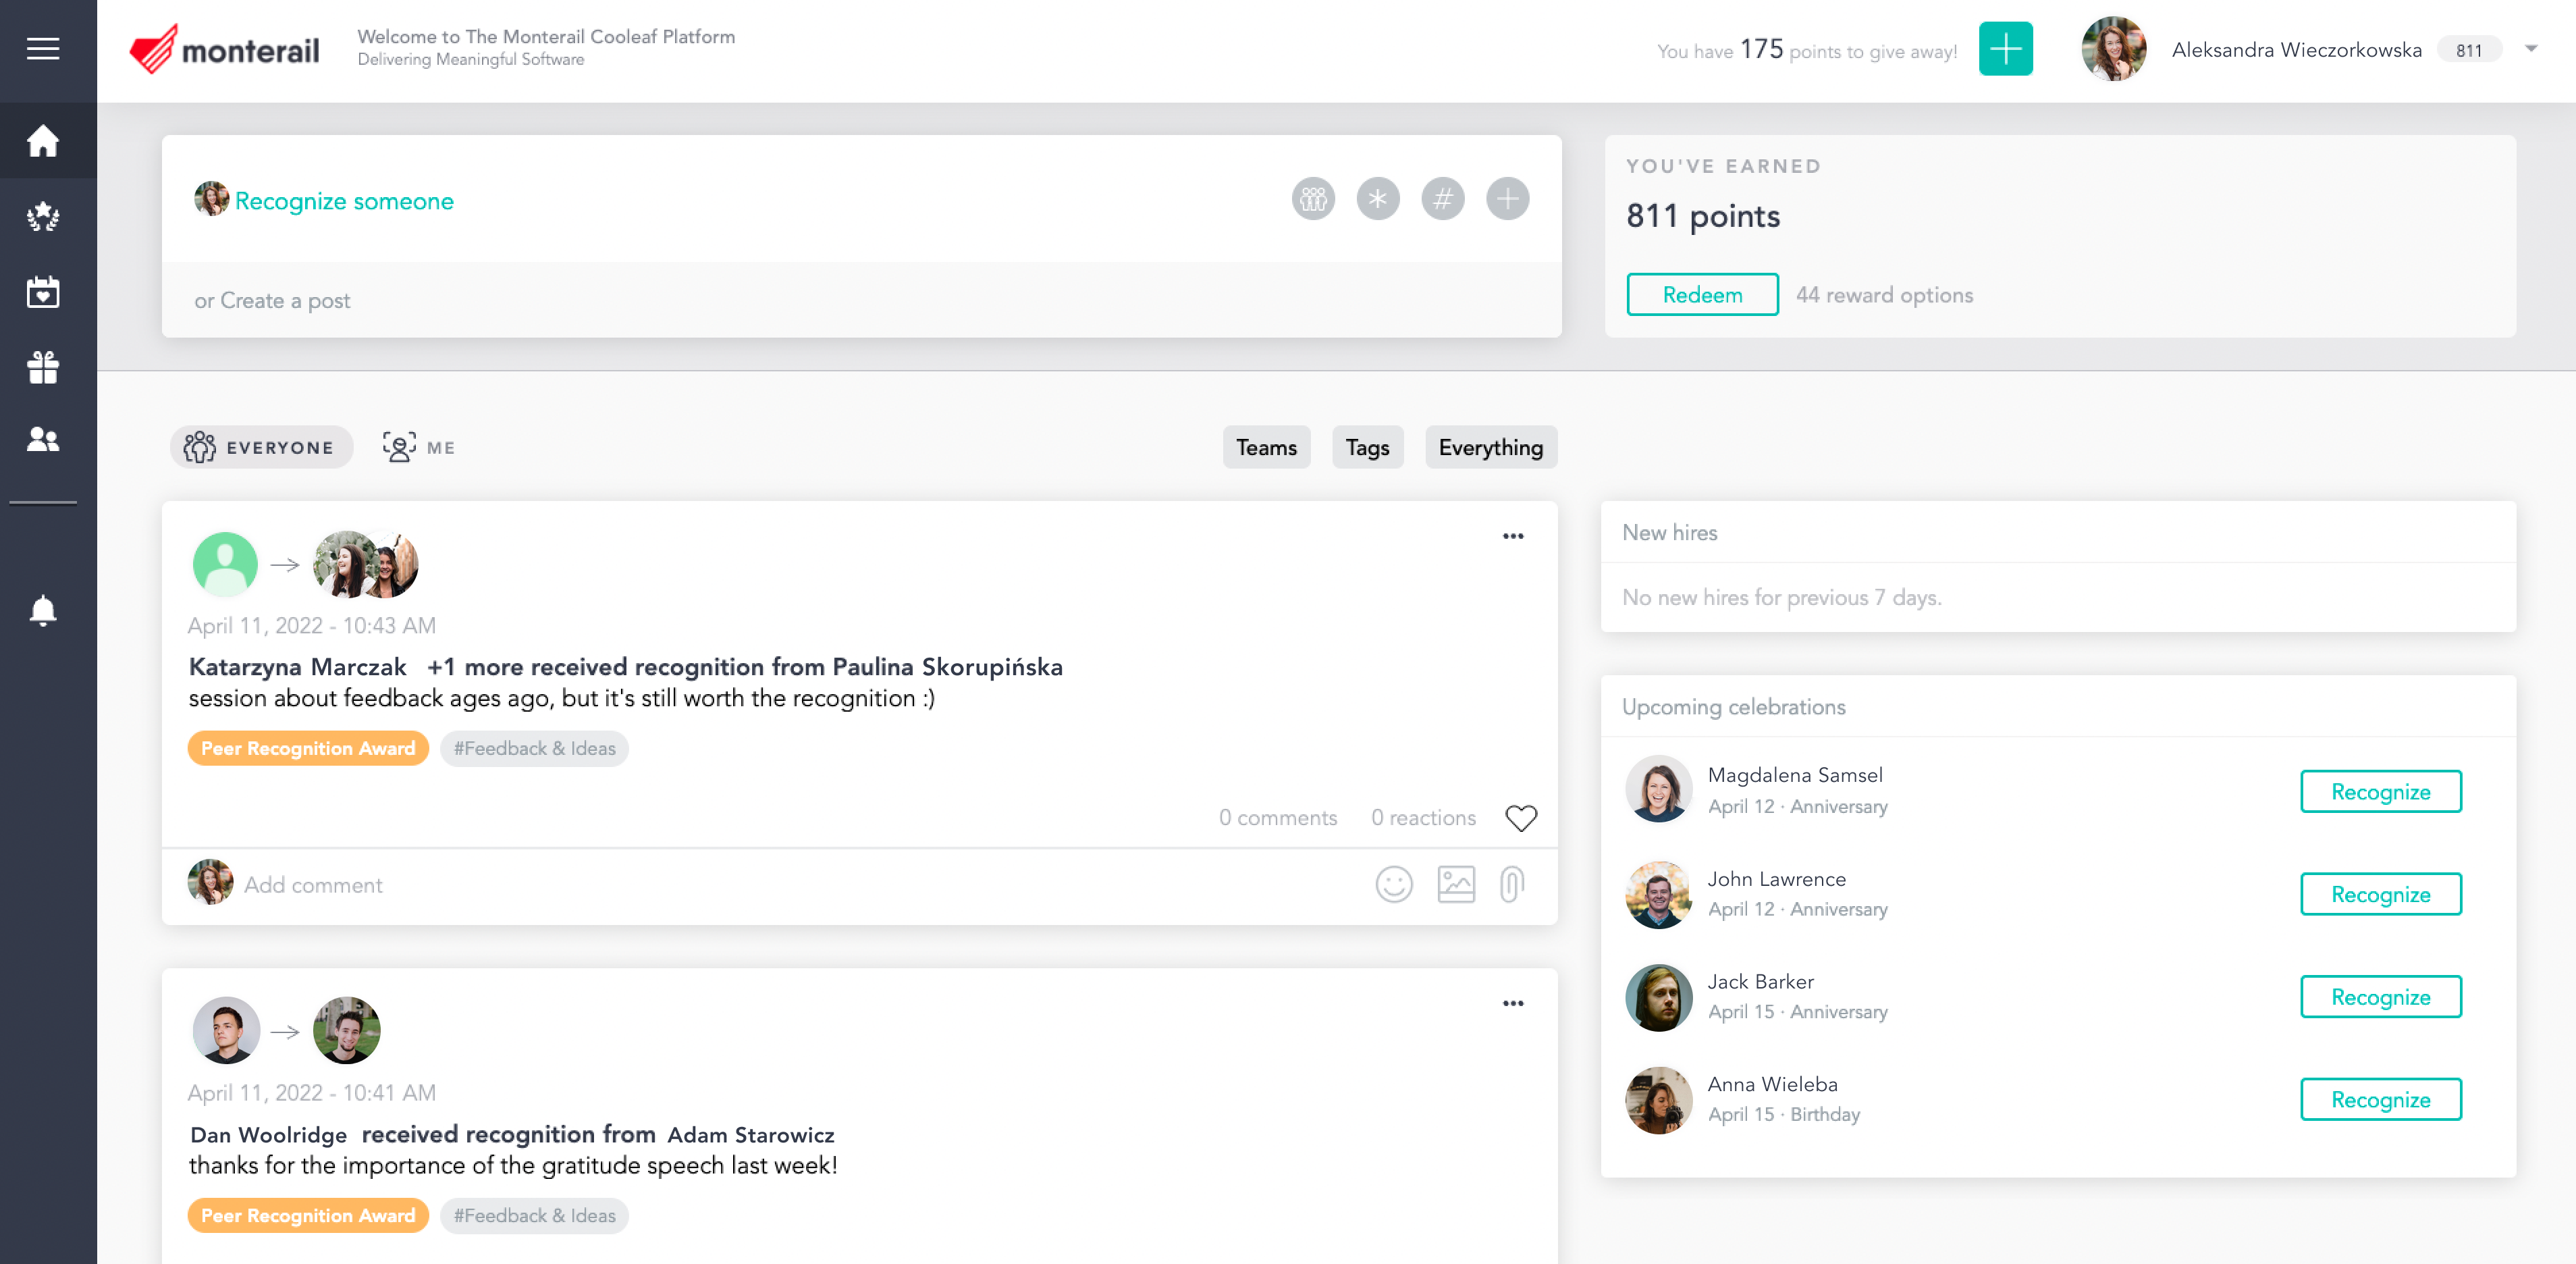Go to Home via the sidebar house icon

click(x=43, y=140)
